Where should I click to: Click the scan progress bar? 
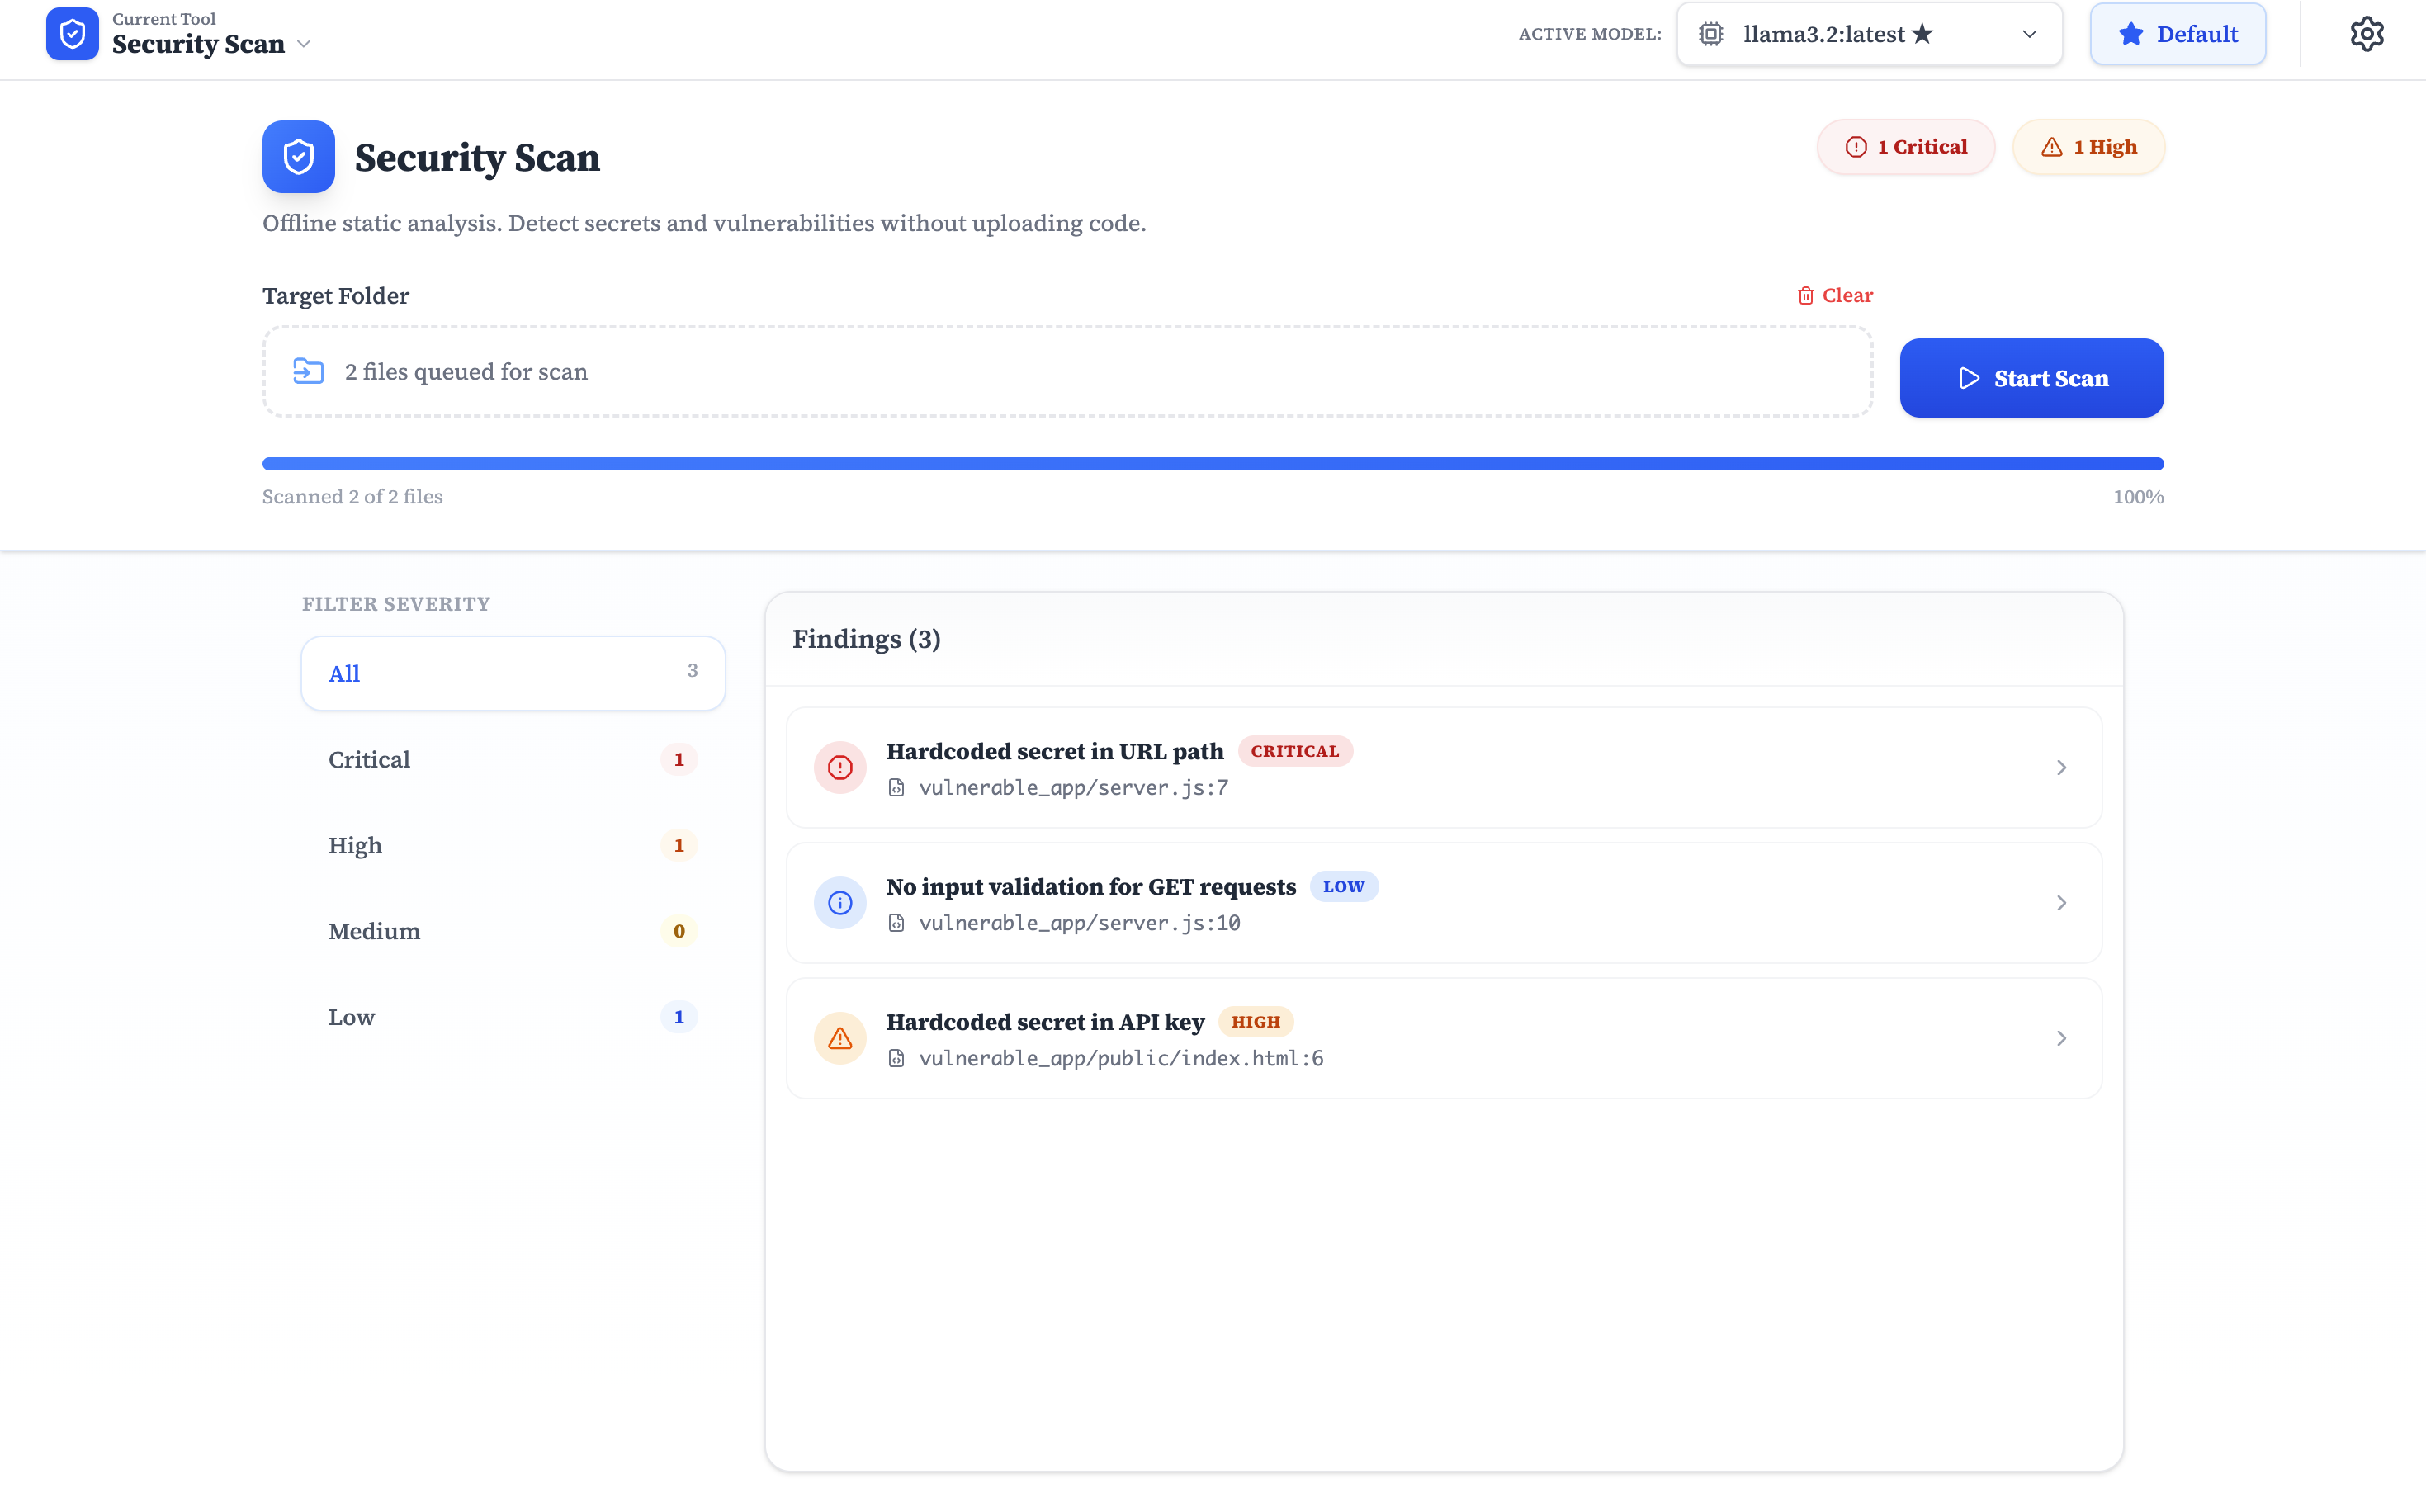point(1212,464)
